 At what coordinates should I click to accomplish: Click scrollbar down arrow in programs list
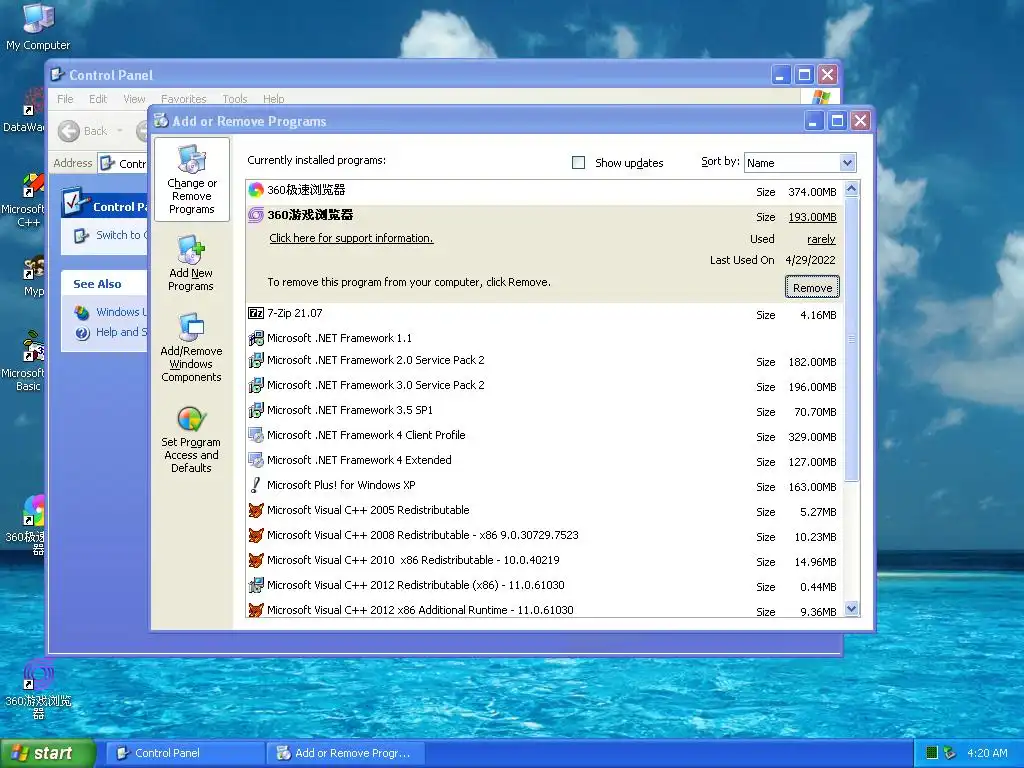coord(851,609)
